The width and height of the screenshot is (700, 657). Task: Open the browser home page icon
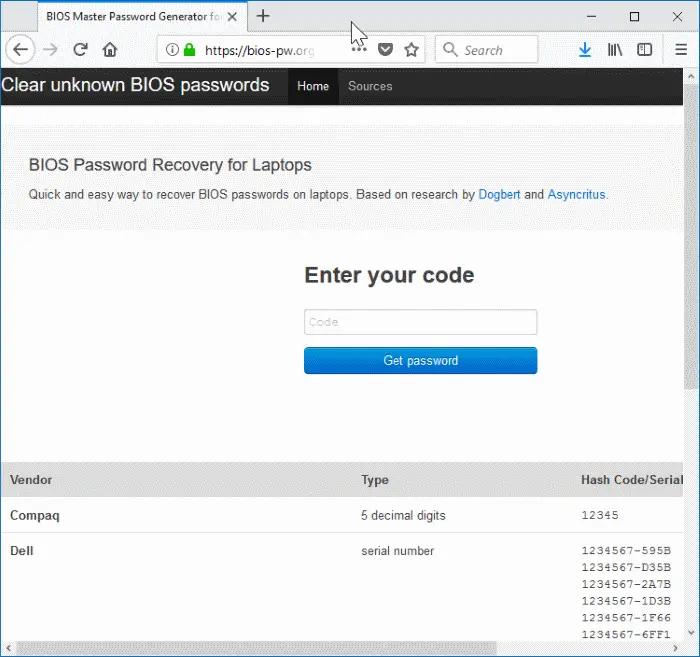(x=110, y=50)
